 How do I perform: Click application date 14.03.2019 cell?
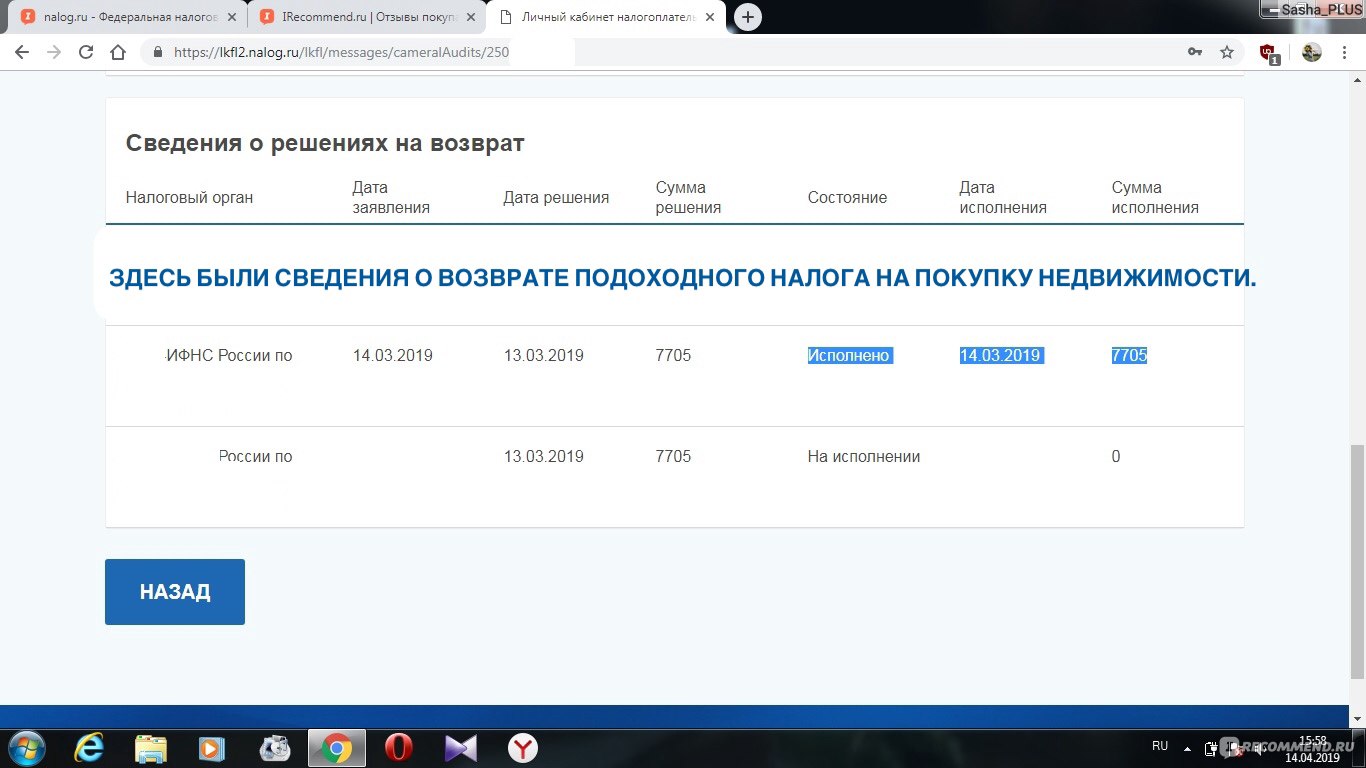click(x=393, y=356)
